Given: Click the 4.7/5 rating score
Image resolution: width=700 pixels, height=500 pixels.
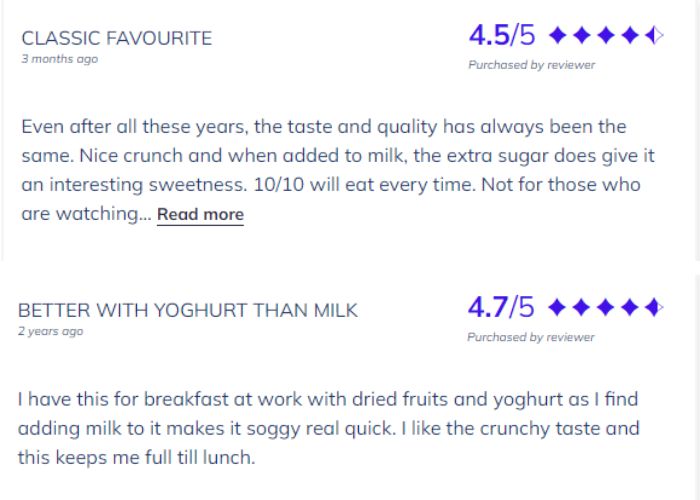Looking at the screenshot, I should tap(501, 306).
